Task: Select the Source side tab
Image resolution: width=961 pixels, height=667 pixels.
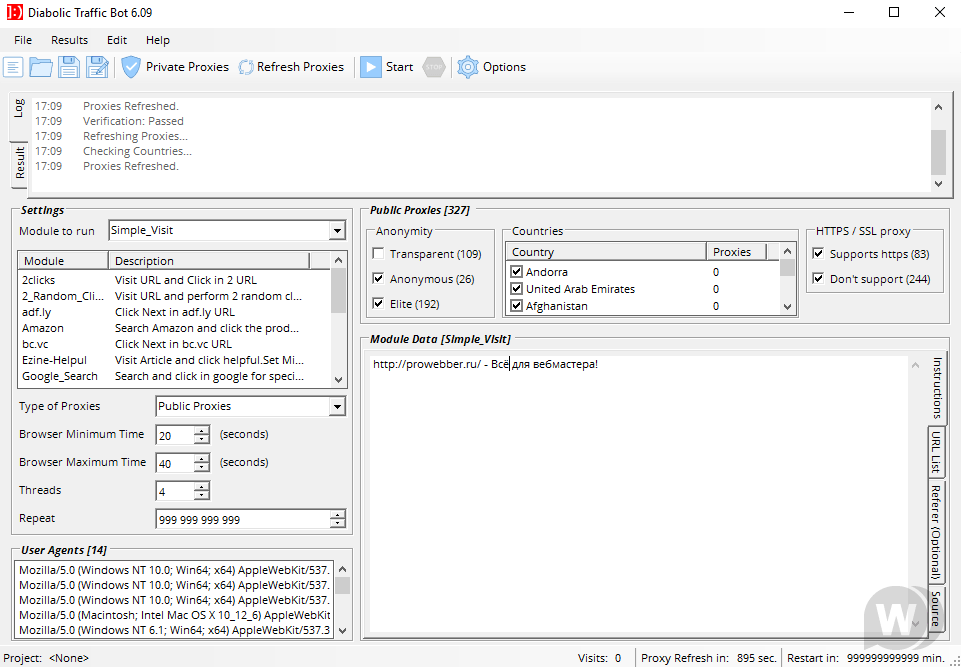Action: tap(936, 608)
